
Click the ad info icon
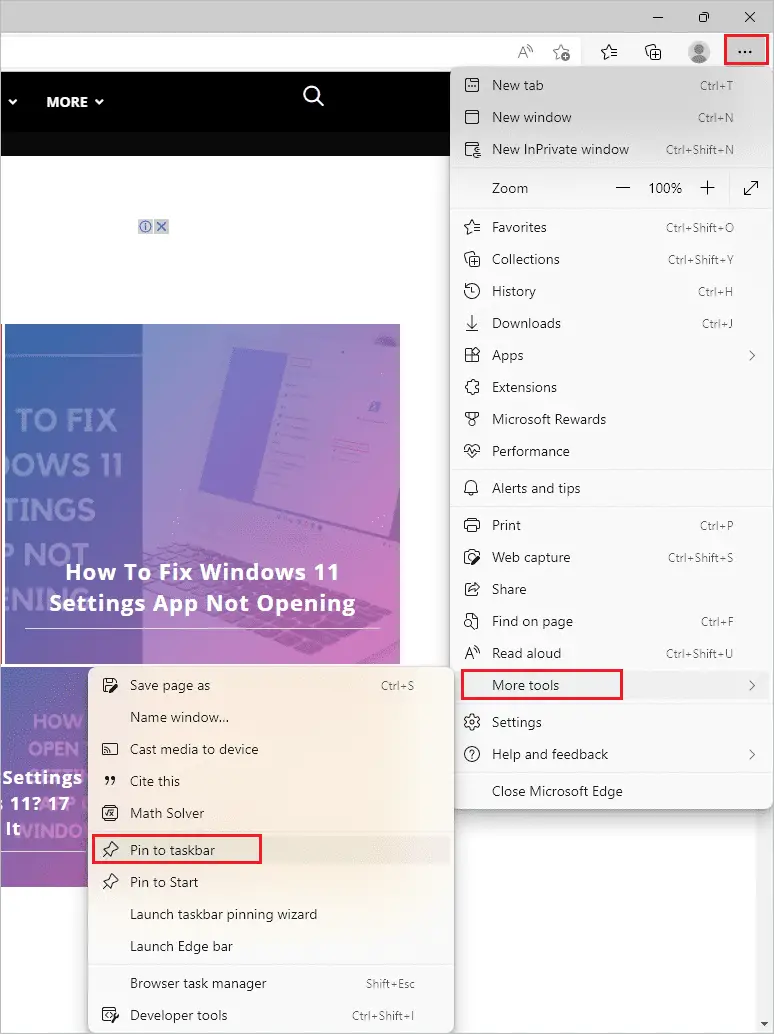pos(145,226)
